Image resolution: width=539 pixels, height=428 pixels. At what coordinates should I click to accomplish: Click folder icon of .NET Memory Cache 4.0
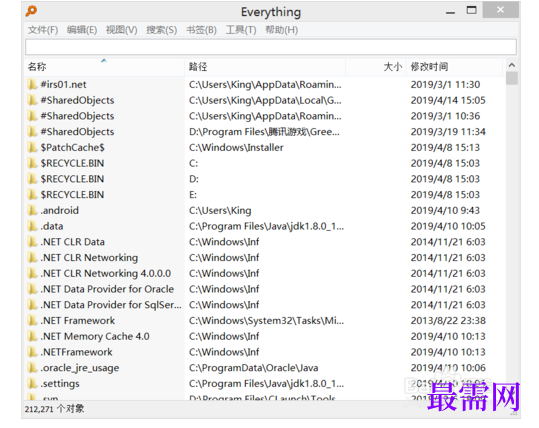point(32,336)
